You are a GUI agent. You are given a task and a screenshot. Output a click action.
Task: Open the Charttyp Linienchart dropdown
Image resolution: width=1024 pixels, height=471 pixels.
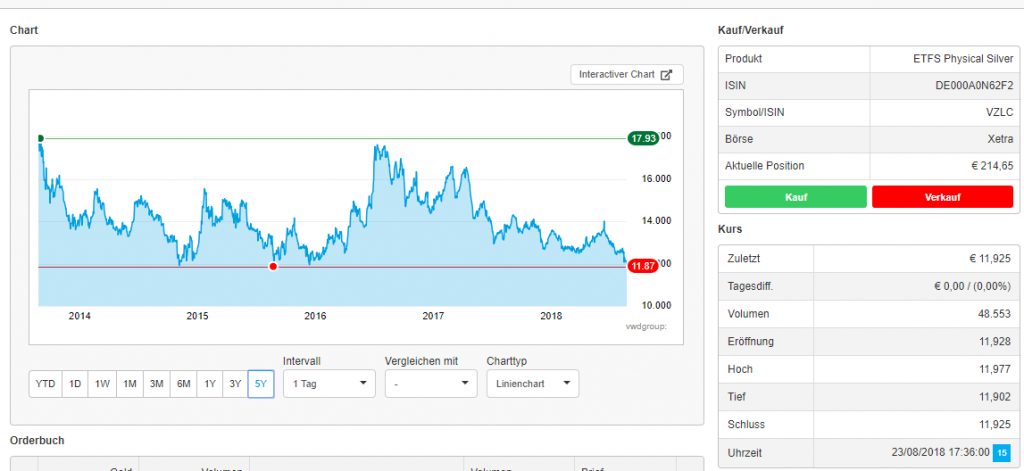click(532, 384)
